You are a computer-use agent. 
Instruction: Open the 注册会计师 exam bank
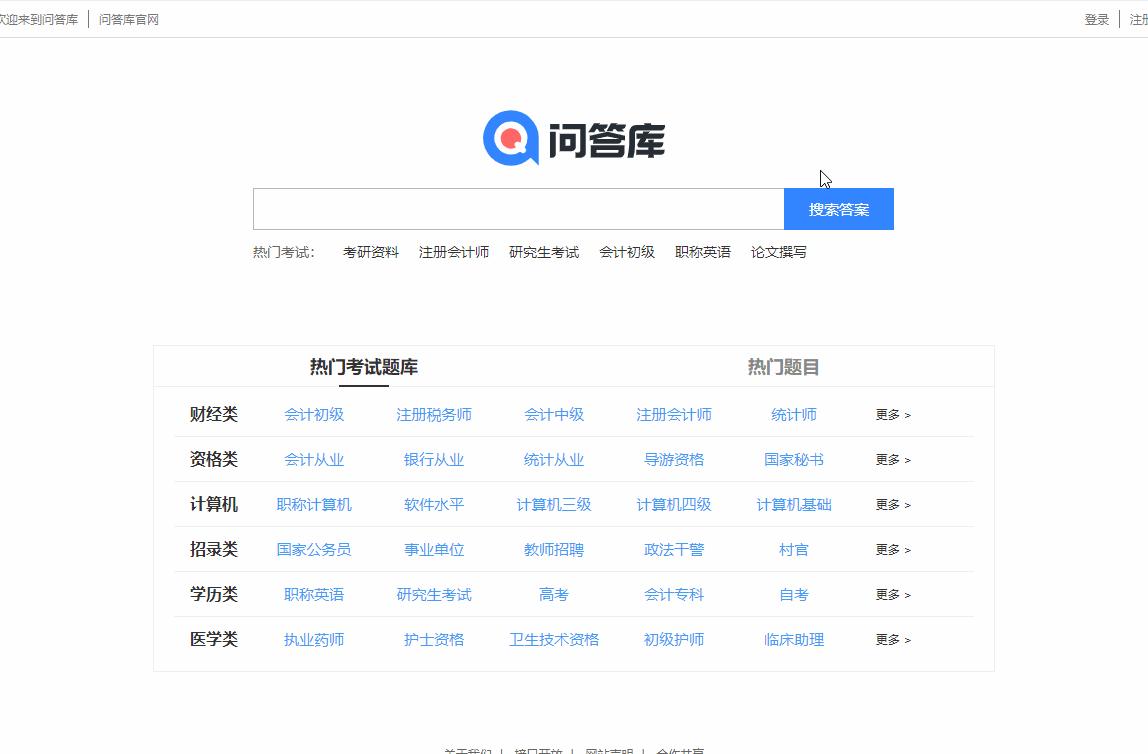point(674,414)
